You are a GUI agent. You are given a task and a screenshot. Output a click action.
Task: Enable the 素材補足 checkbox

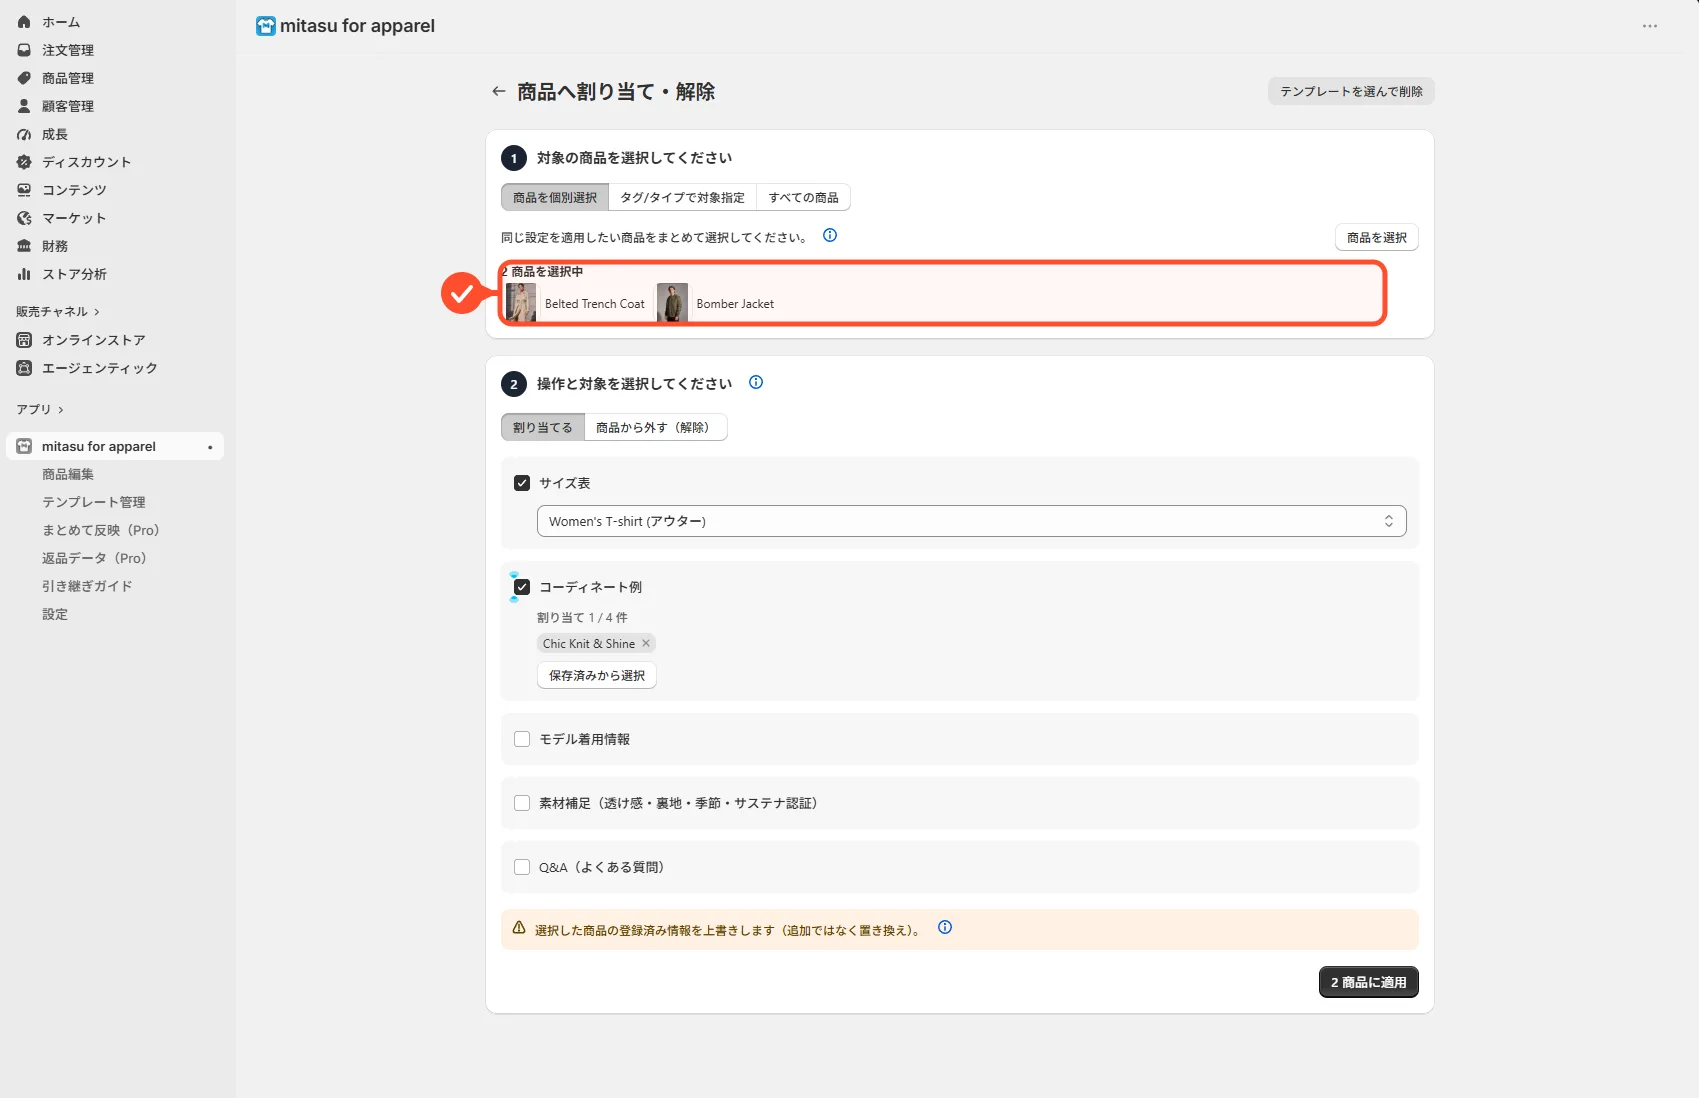pyautogui.click(x=522, y=803)
